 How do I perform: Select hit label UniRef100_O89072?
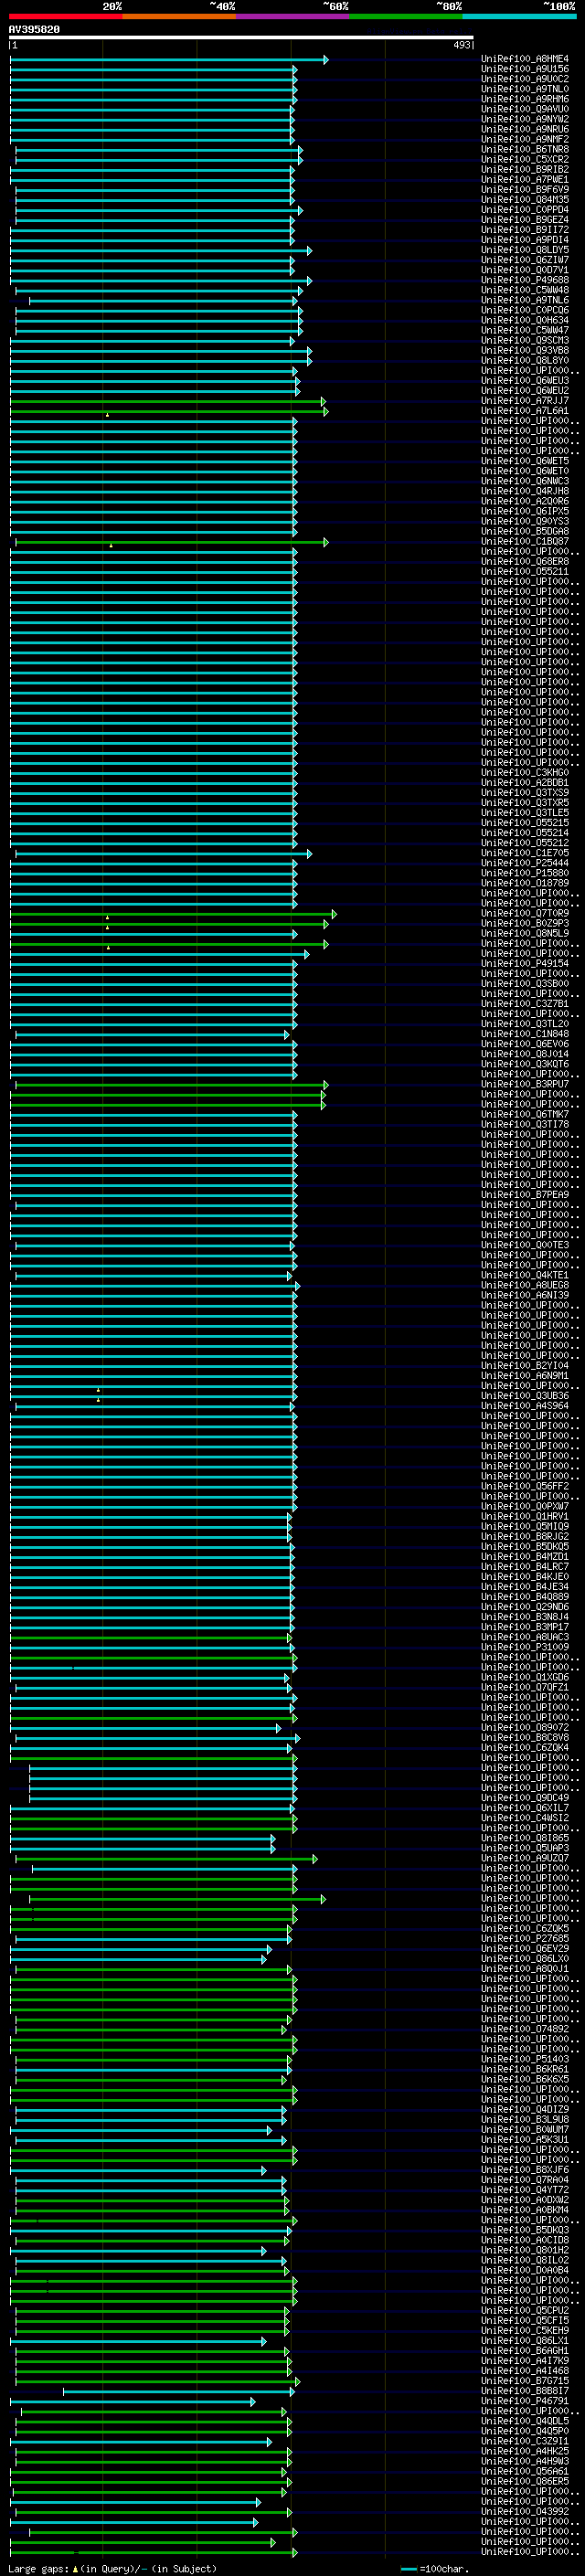[525, 1727]
